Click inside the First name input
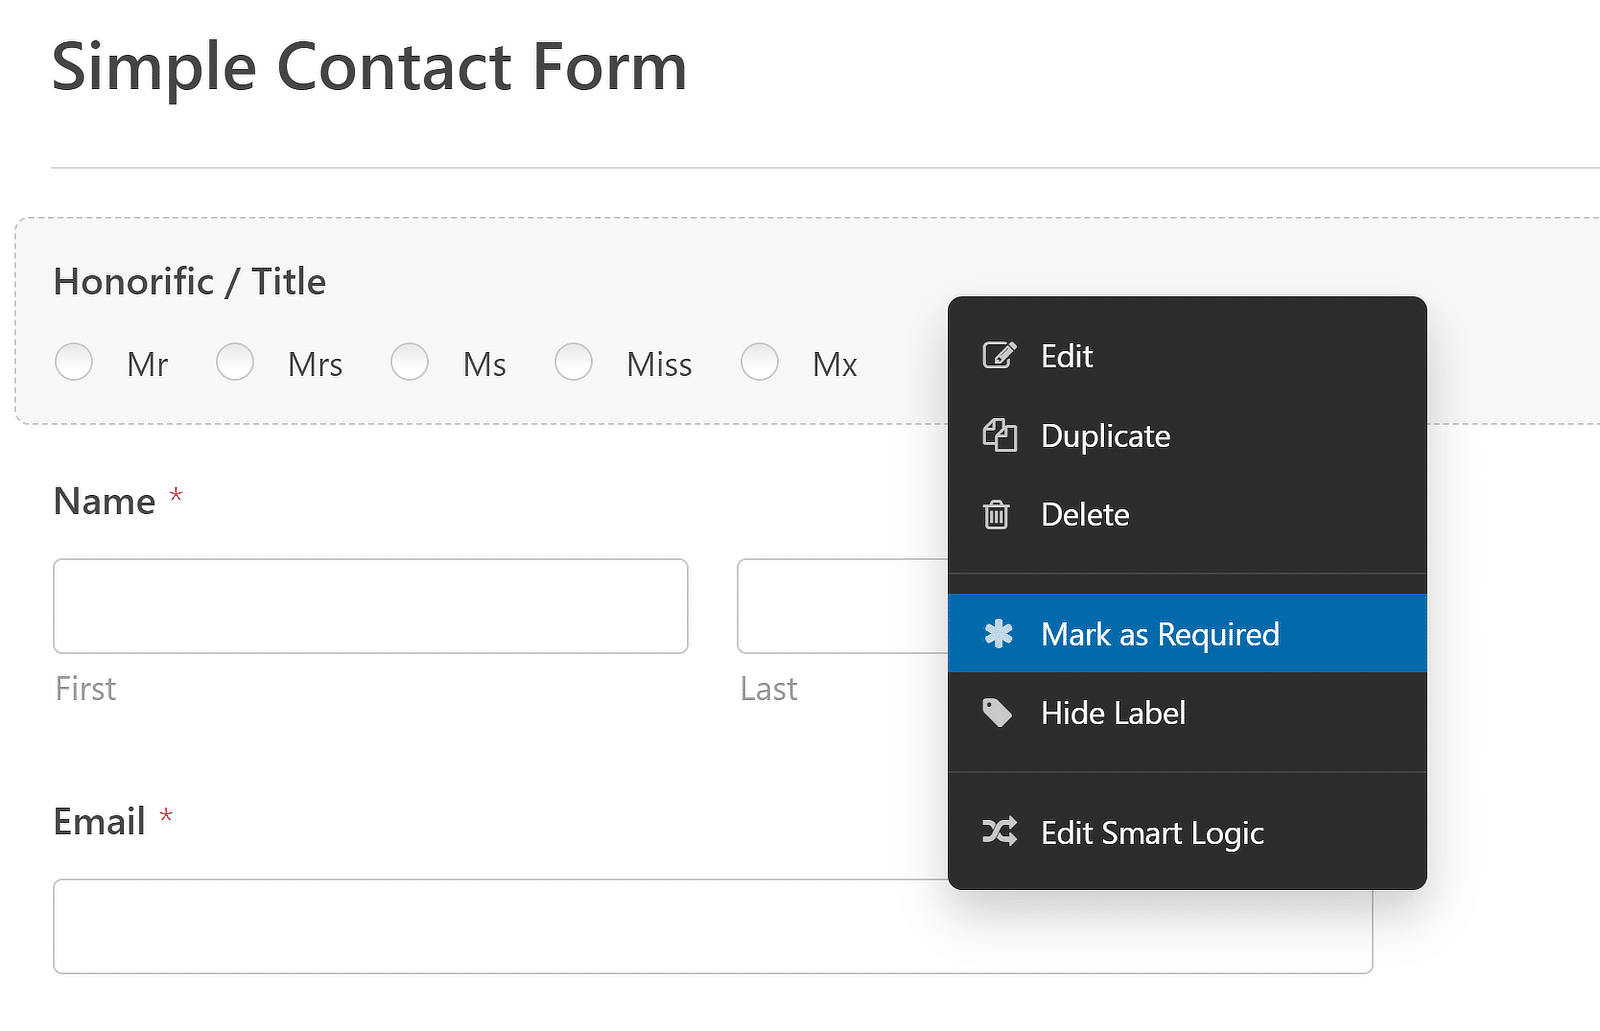The height and width of the screenshot is (1031, 1600). coord(370,606)
